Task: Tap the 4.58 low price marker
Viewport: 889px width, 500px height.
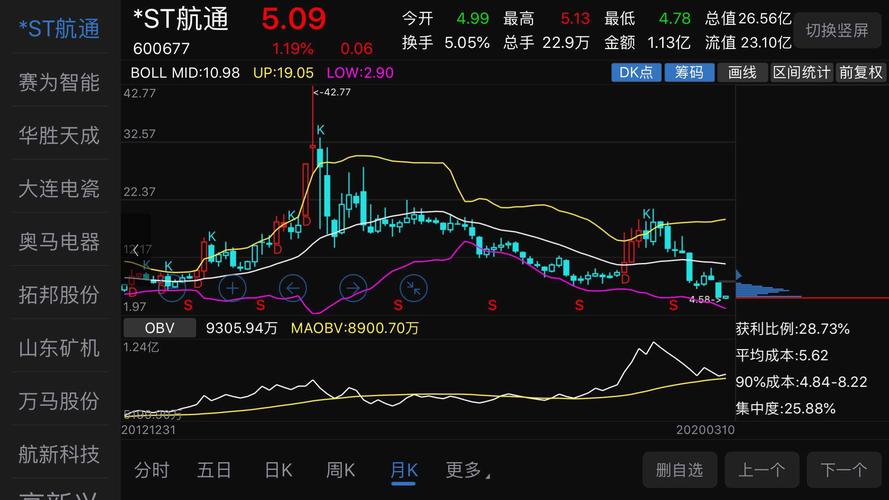Action: 705,299
